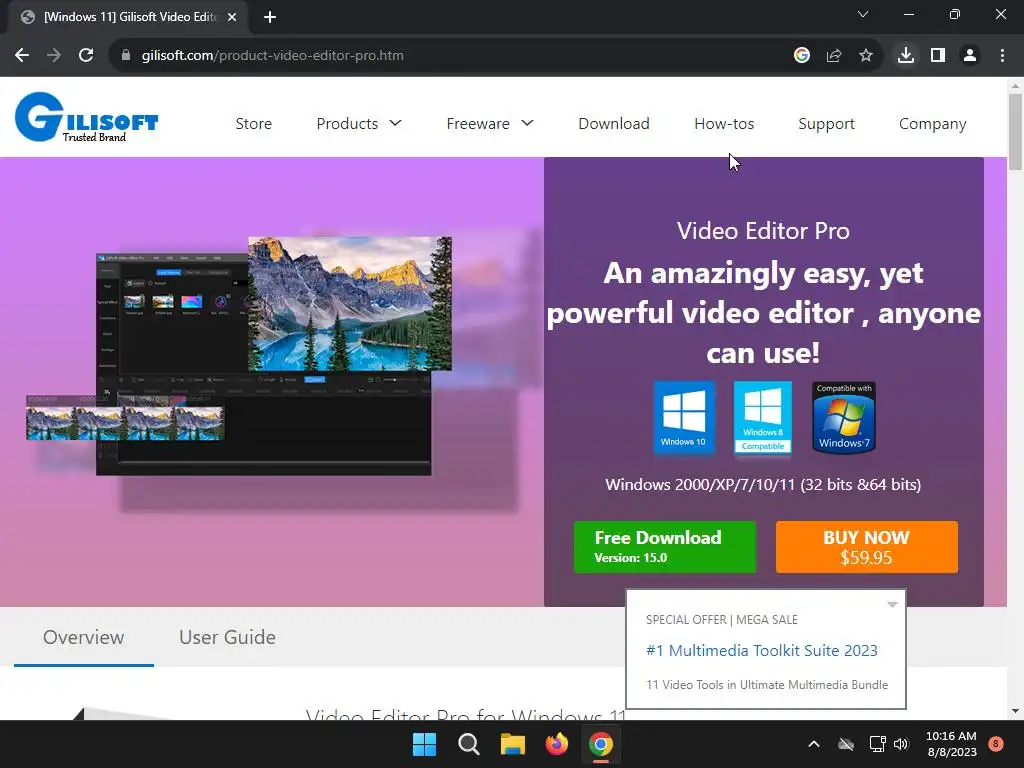This screenshot has height=768, width=1024.
Task: Click the video editor mountain preview image
Action: coord(349,304)
